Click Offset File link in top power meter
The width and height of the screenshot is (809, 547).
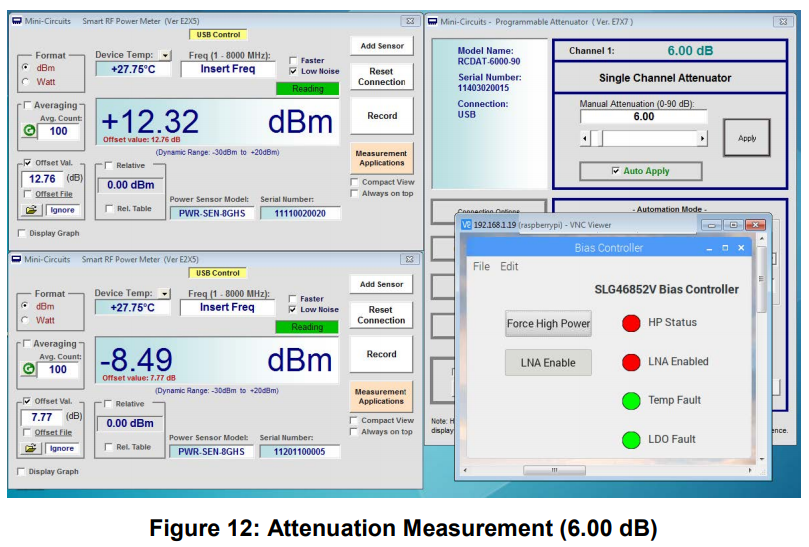coord(54,194)
